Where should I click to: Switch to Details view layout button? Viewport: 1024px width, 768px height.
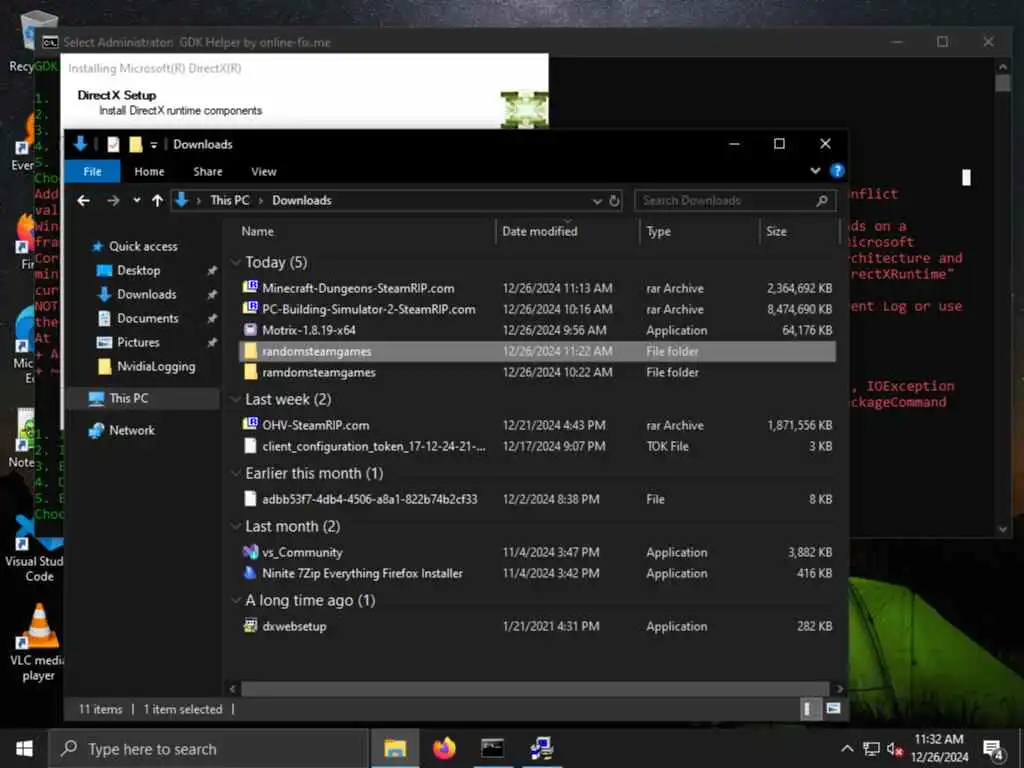click(808, 709)
